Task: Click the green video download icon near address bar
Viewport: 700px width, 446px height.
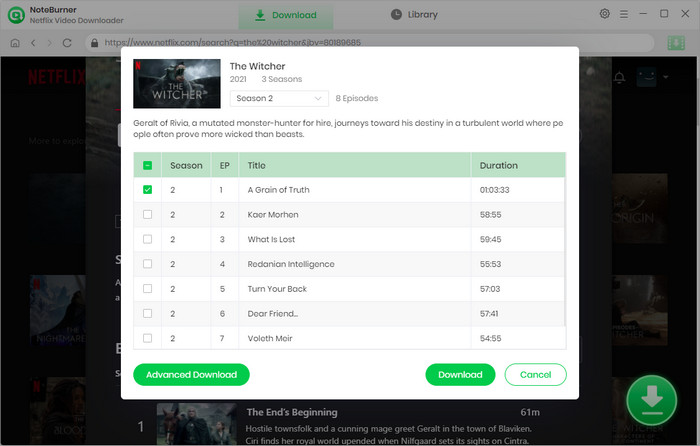Action: coord(676,43)
